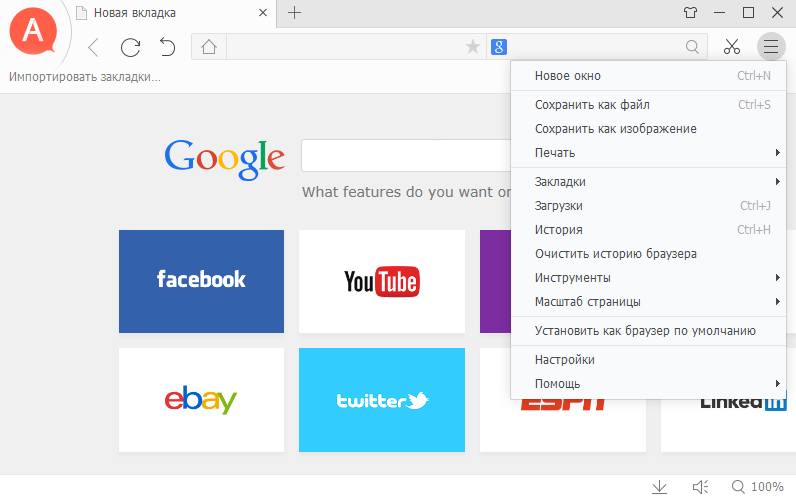
Task: Focus the address bar field
Action: click(345, 47)
